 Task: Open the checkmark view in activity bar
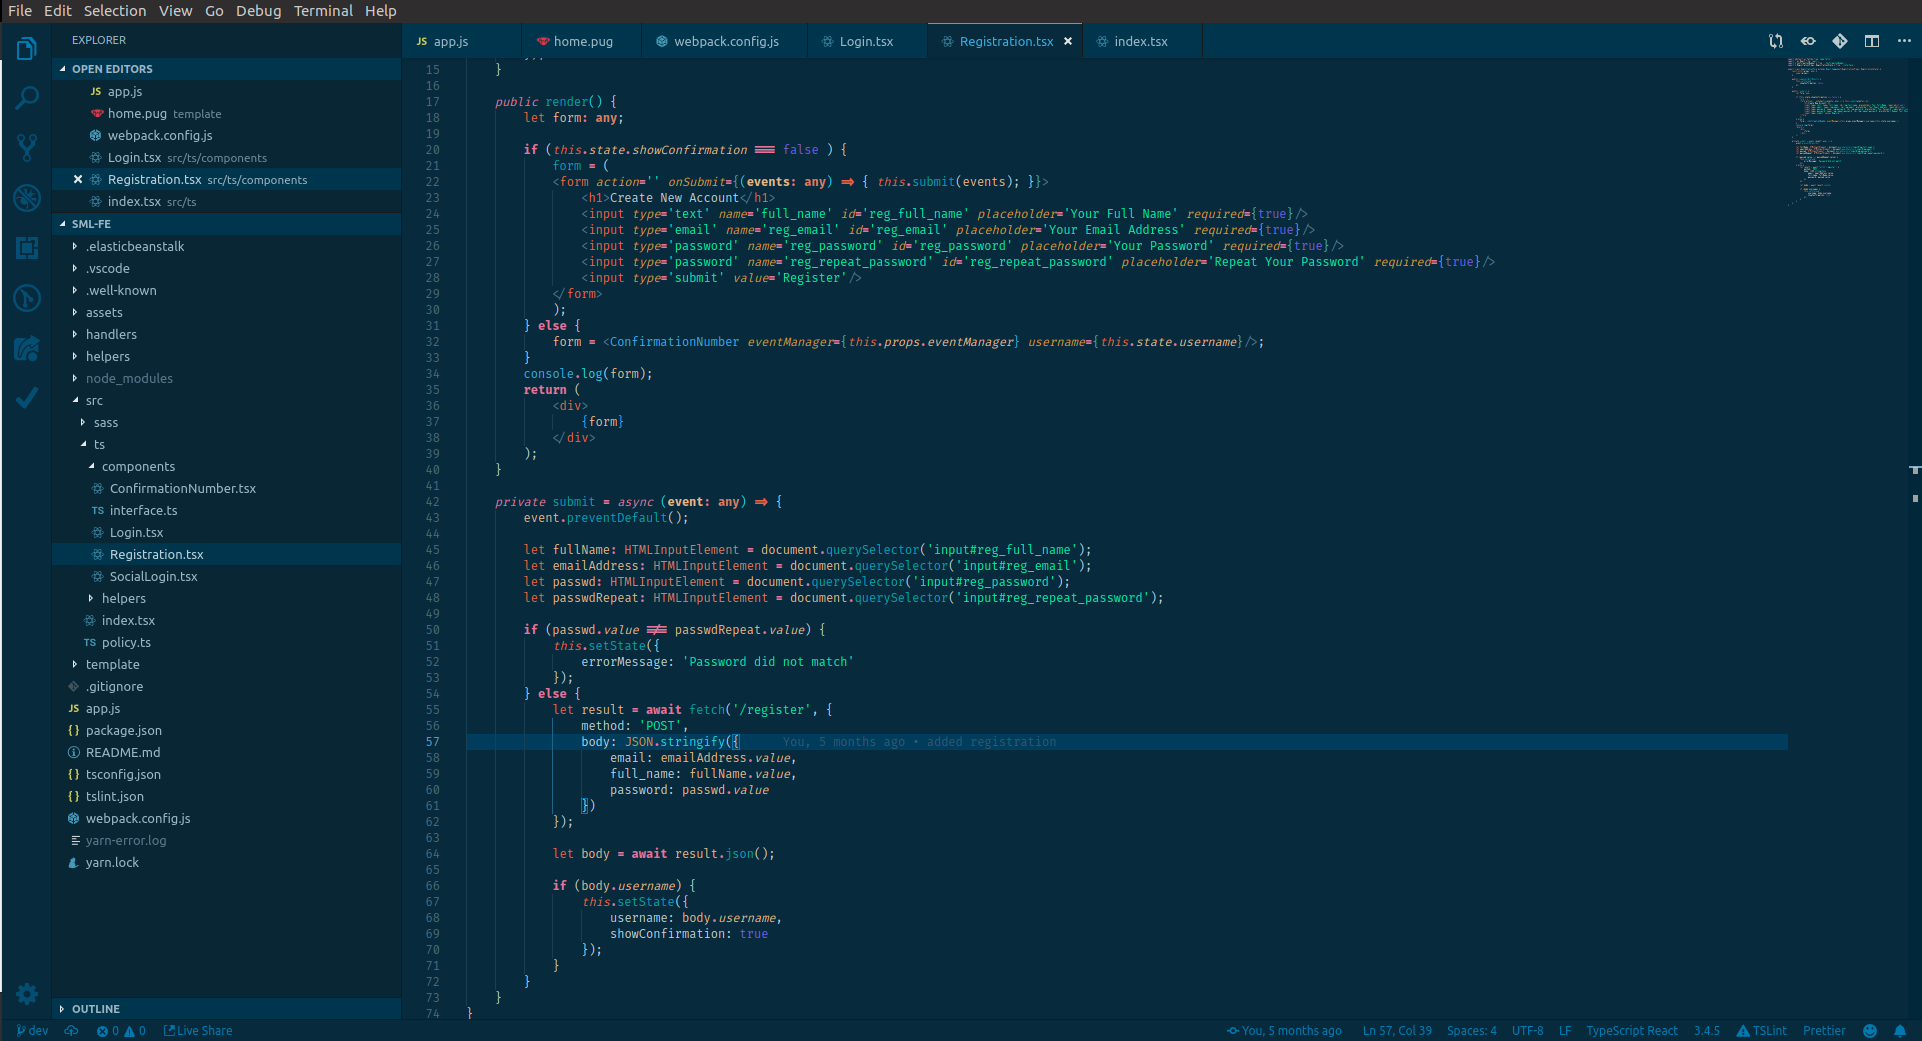27,398
